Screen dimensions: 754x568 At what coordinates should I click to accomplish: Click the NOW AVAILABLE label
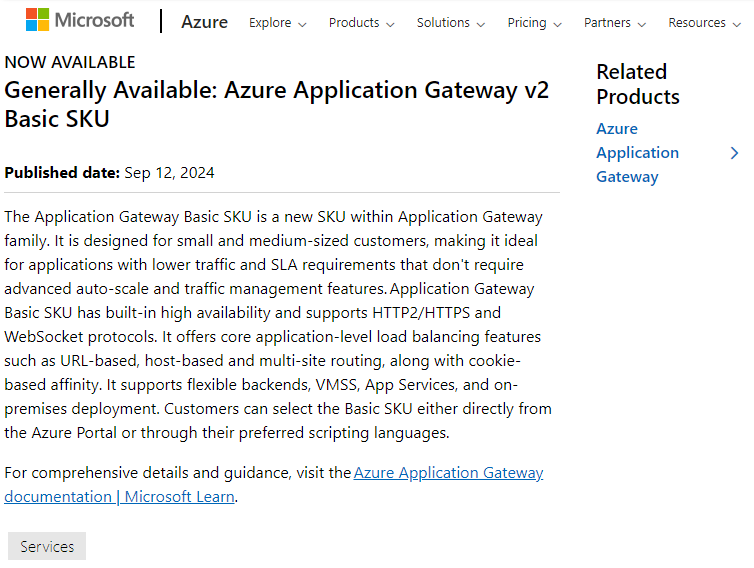pos(70,63)
